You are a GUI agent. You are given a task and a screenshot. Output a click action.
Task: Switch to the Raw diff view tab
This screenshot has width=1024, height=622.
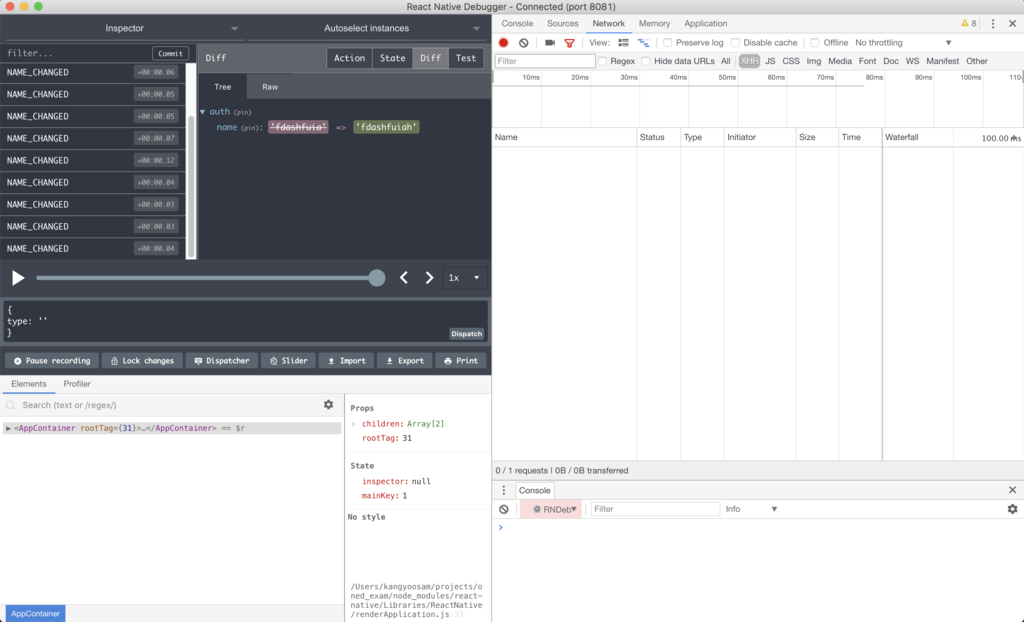coord(270,87)
